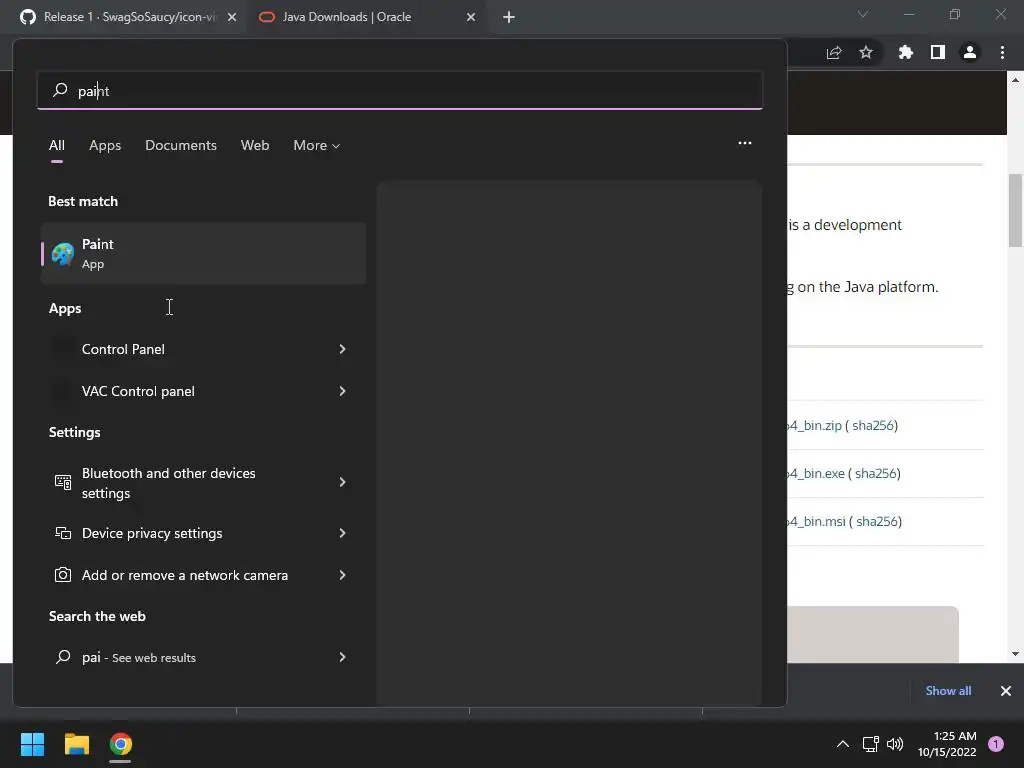The width and height of the screenshot is (1024, 768).
Task: Open the notification badge in taskbar
Action: [x=995, y=744]
